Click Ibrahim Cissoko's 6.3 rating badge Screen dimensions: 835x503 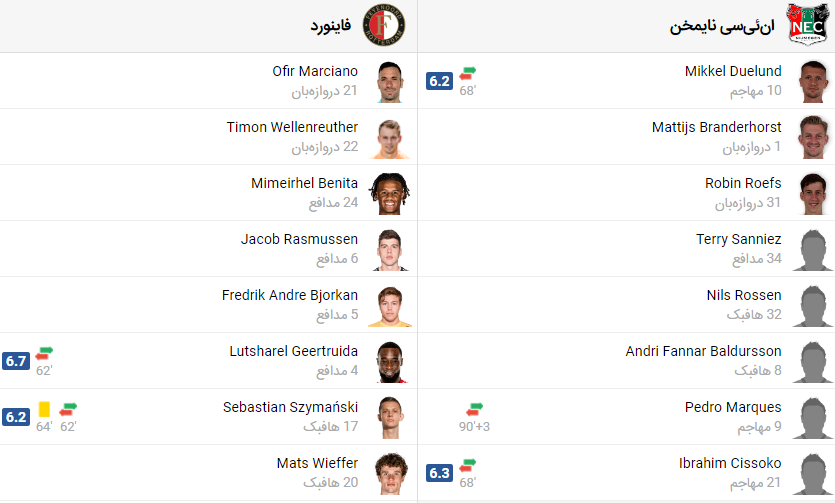tap(439, 473)
